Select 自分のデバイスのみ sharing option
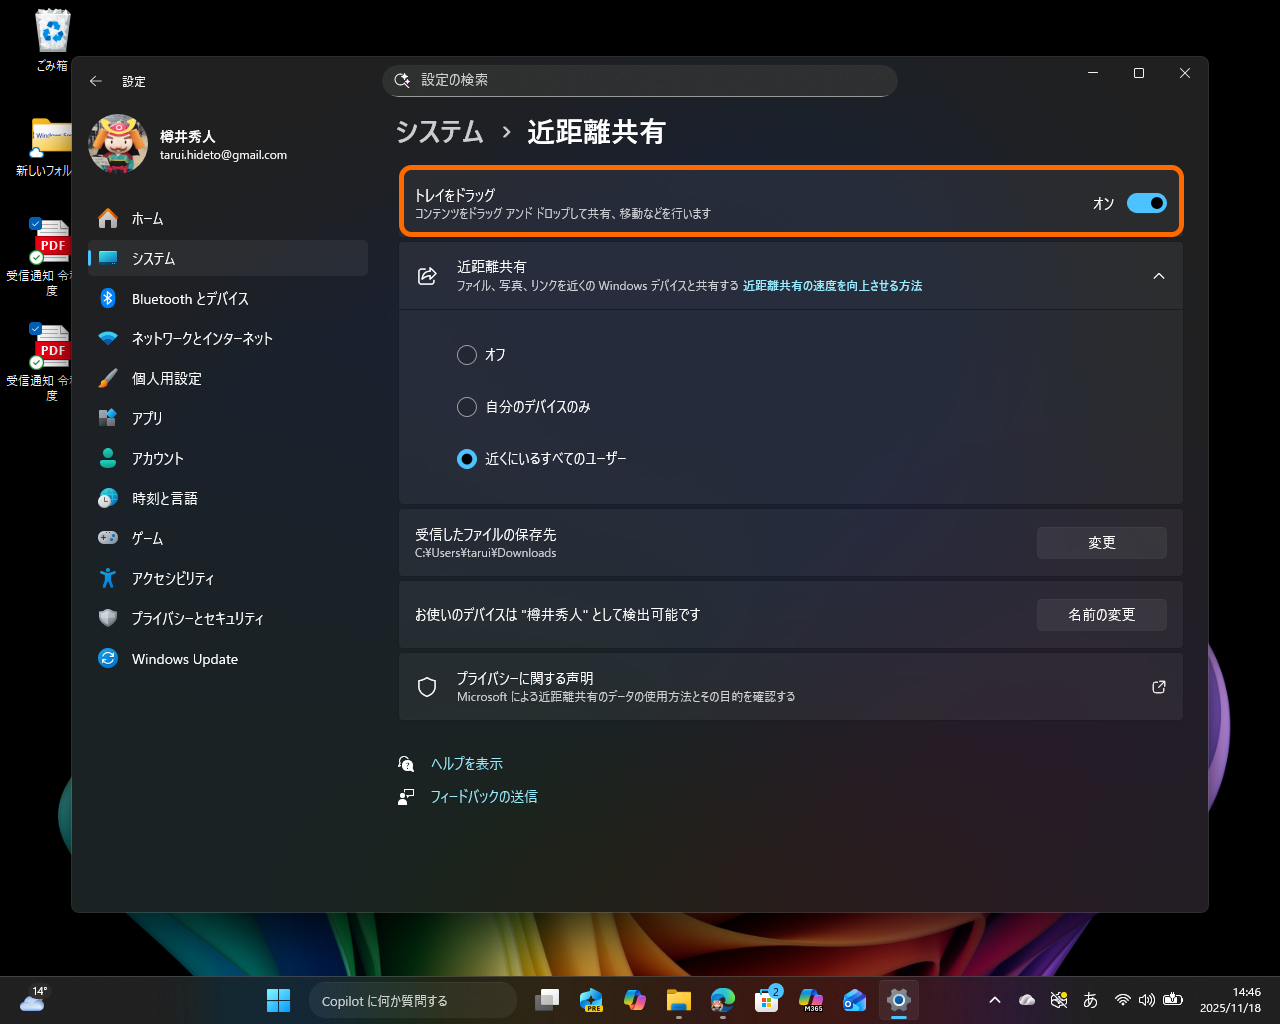 click(x=466, y=407)
